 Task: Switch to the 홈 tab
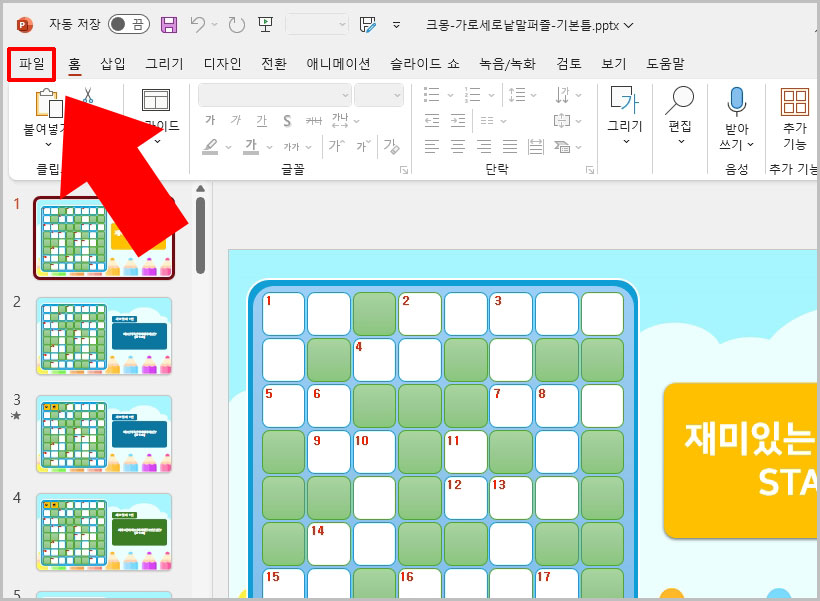(74, 64)
